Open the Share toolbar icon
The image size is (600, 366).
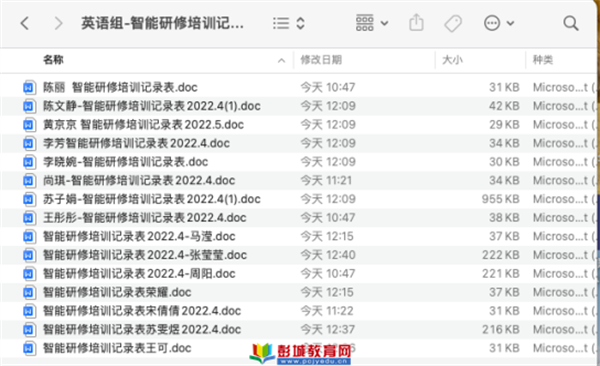click(x=416, y=23)
